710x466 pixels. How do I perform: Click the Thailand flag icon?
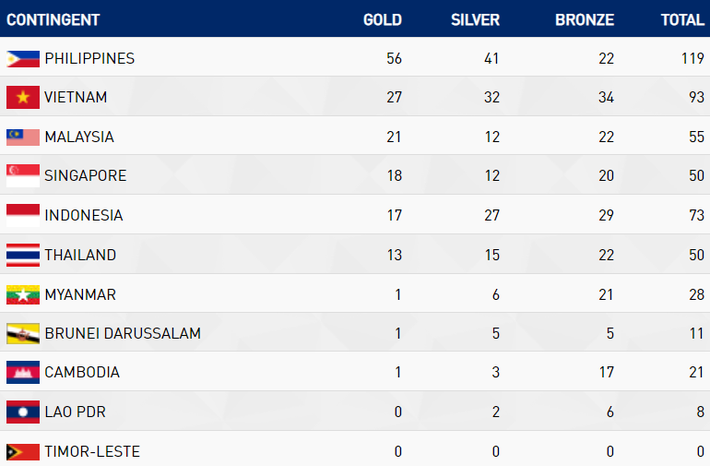[22, 255]
